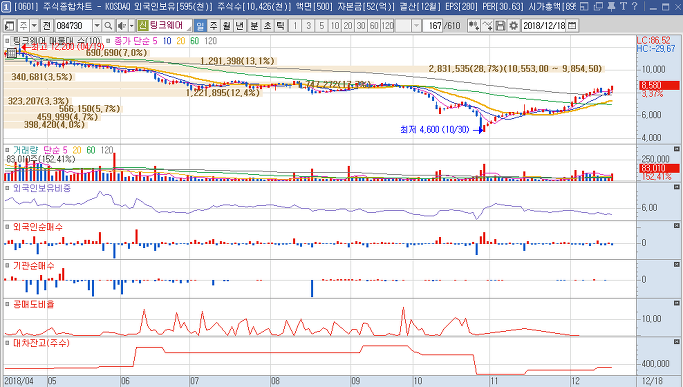The width and height of the screenshot is (683, 387).
Task: Click the 2,831,535(28.7%) volume profile label
Action: [x=515, y=68]
